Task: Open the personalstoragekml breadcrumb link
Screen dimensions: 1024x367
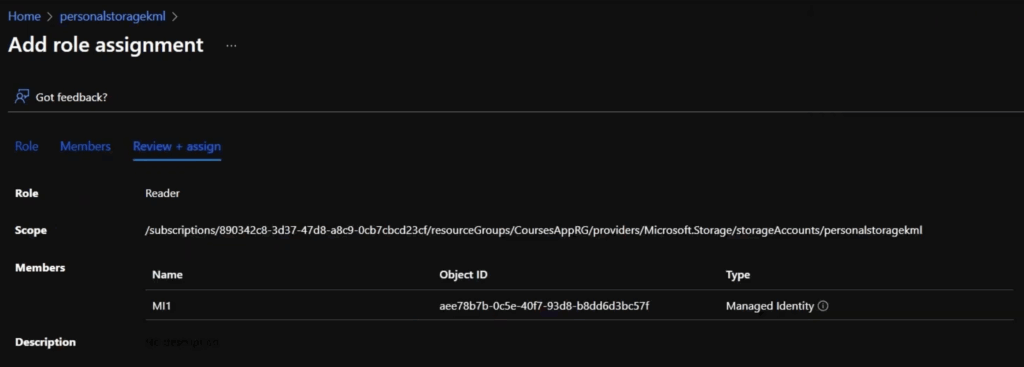Action: tap(113, 16)
